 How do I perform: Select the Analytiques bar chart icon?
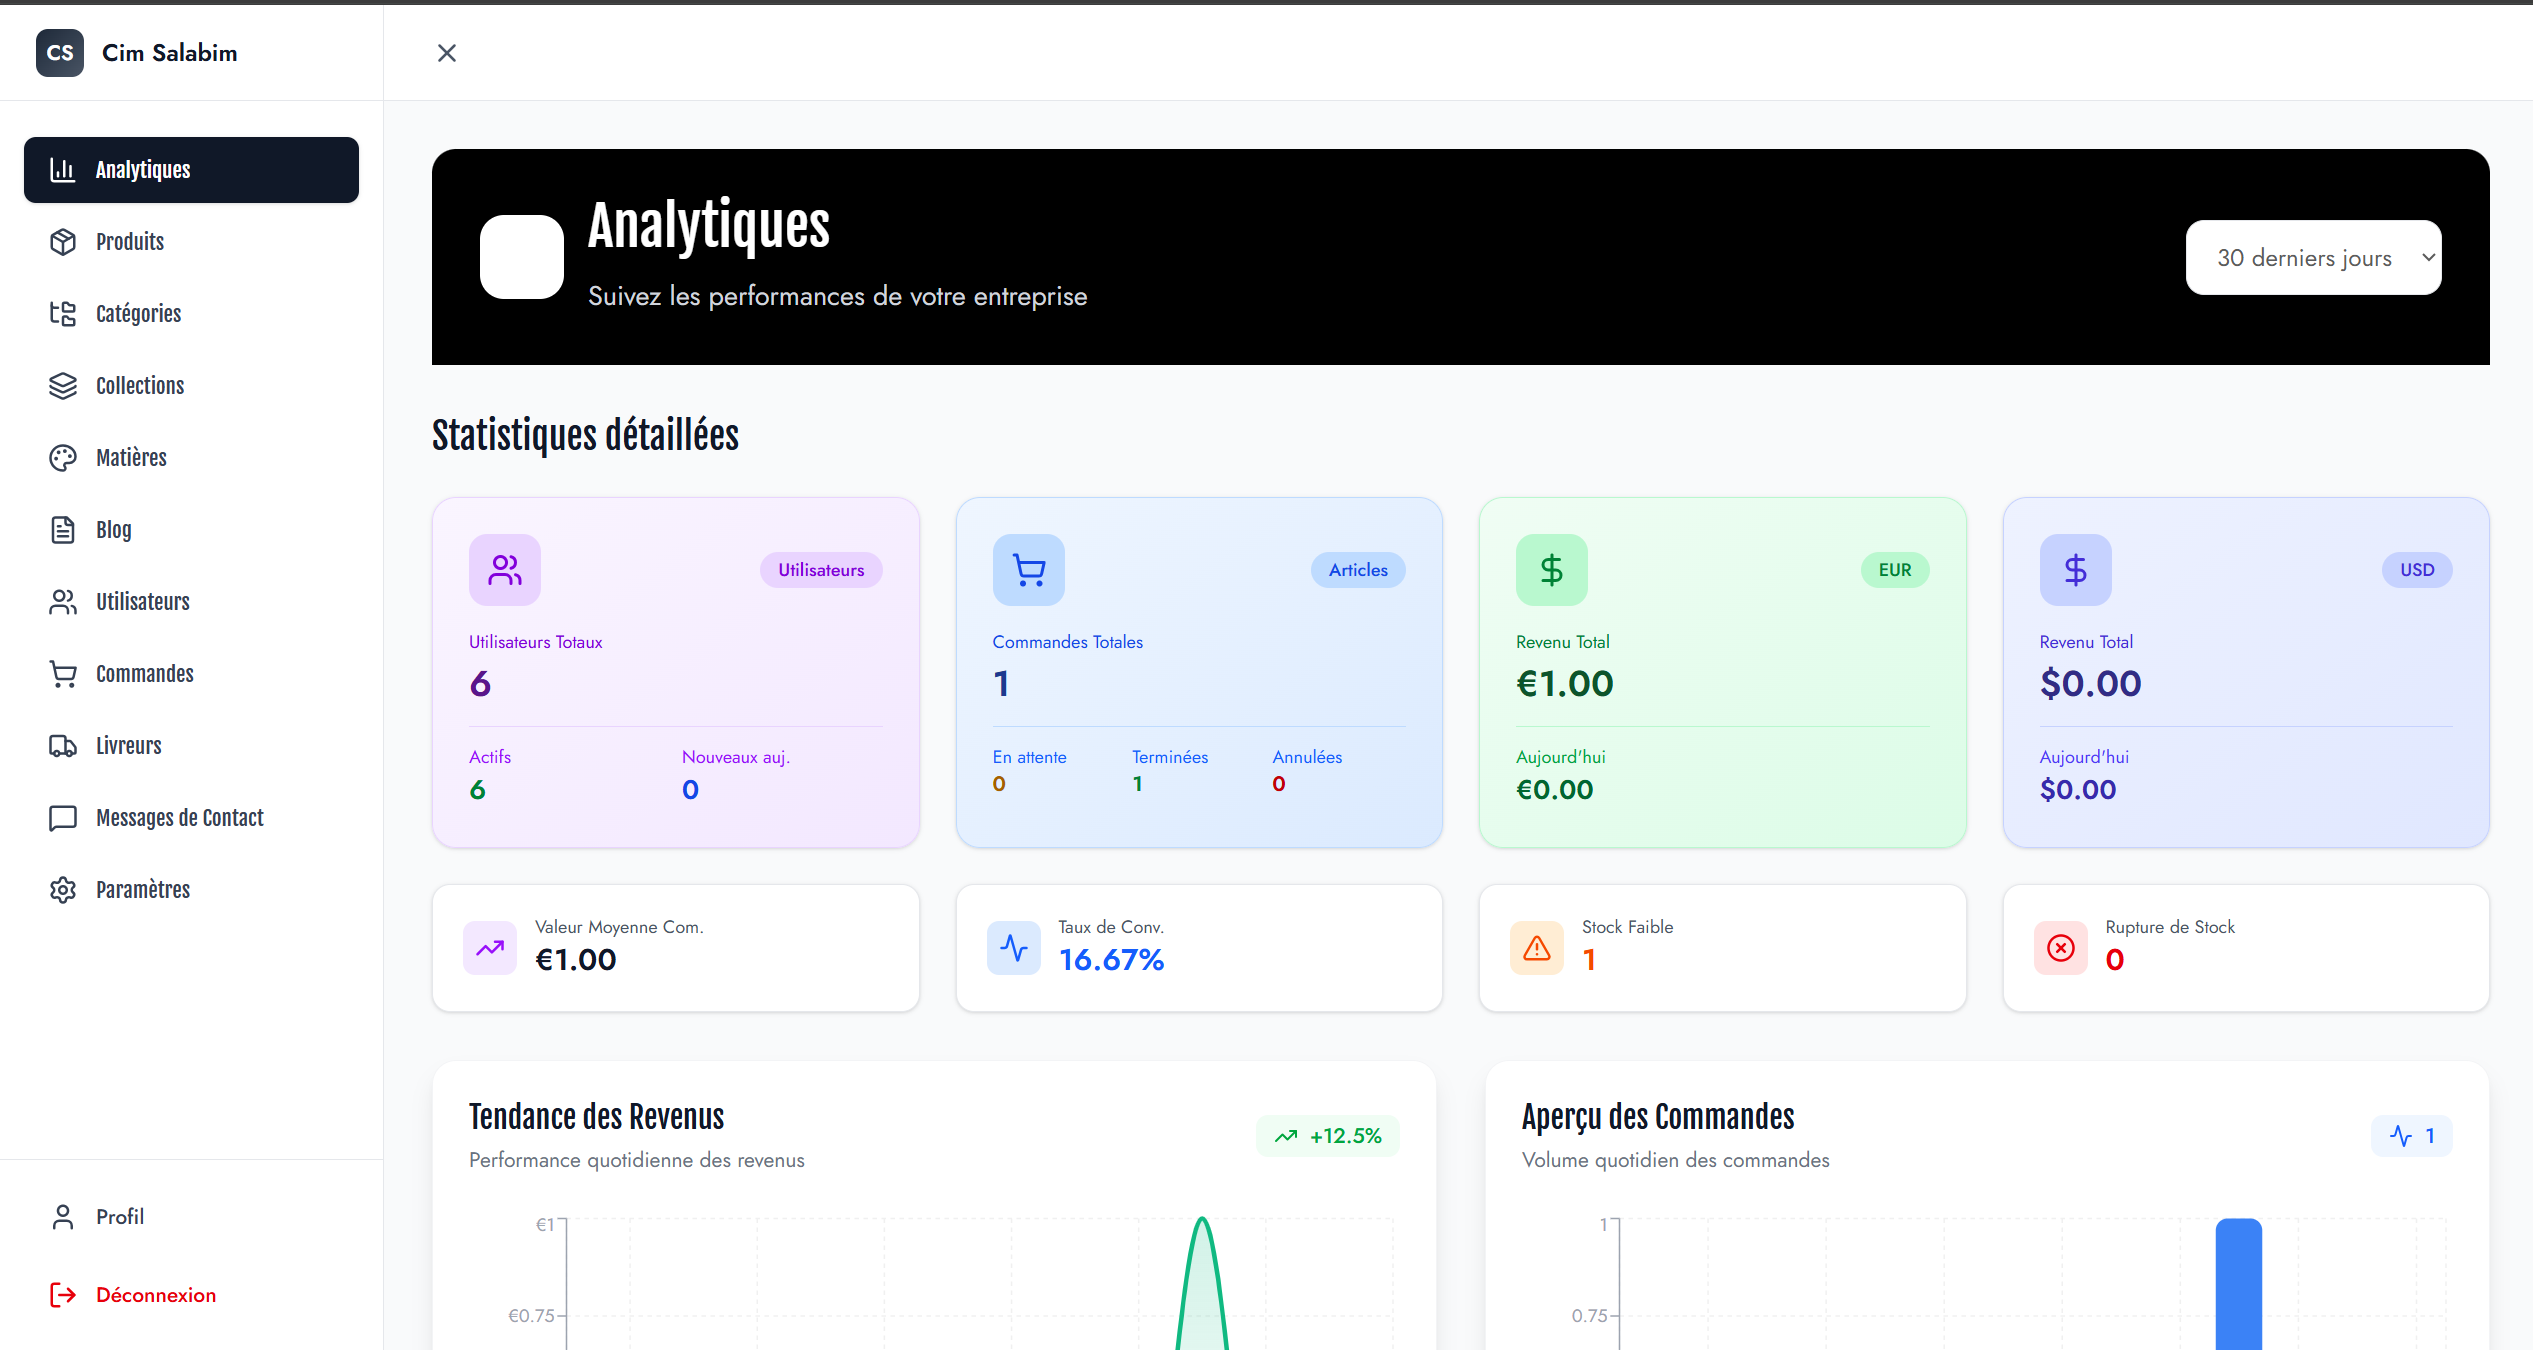tap(63, 169)
